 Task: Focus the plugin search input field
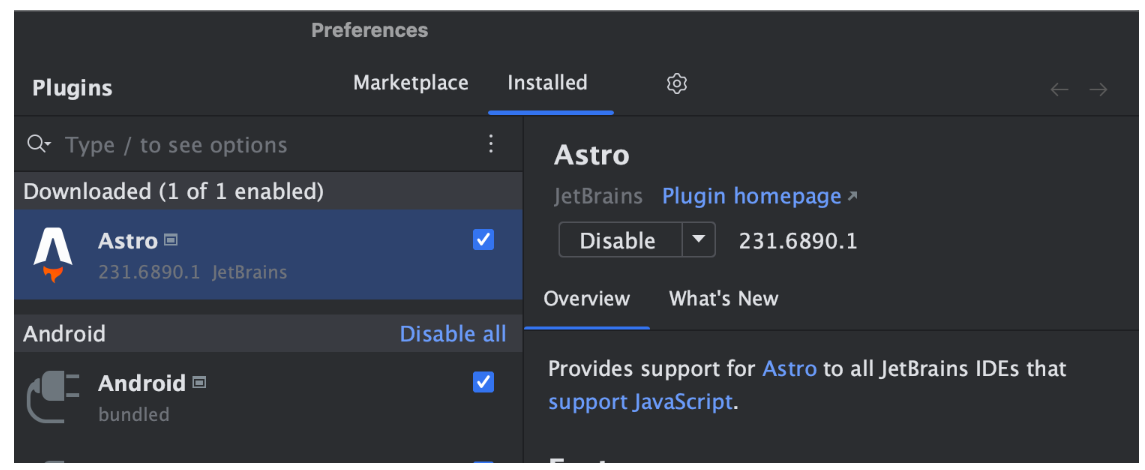point(260,145)
